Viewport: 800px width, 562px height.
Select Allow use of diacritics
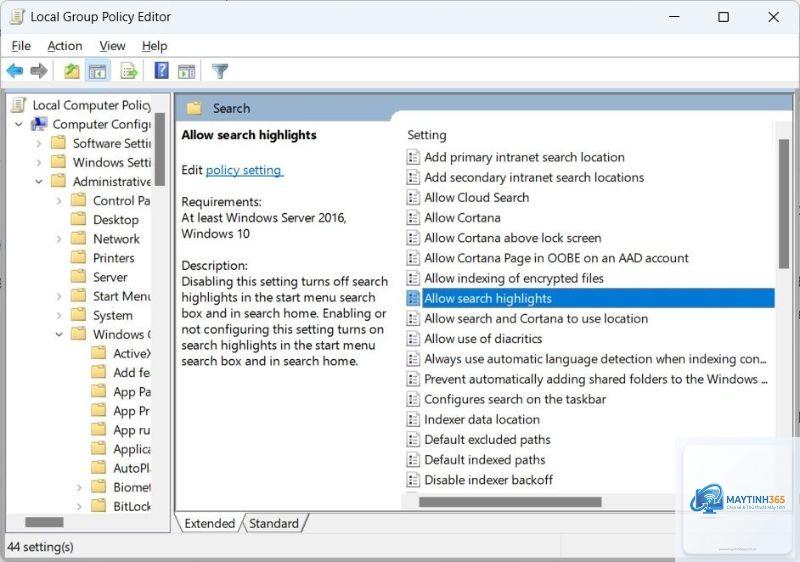(x=483, y=339)
